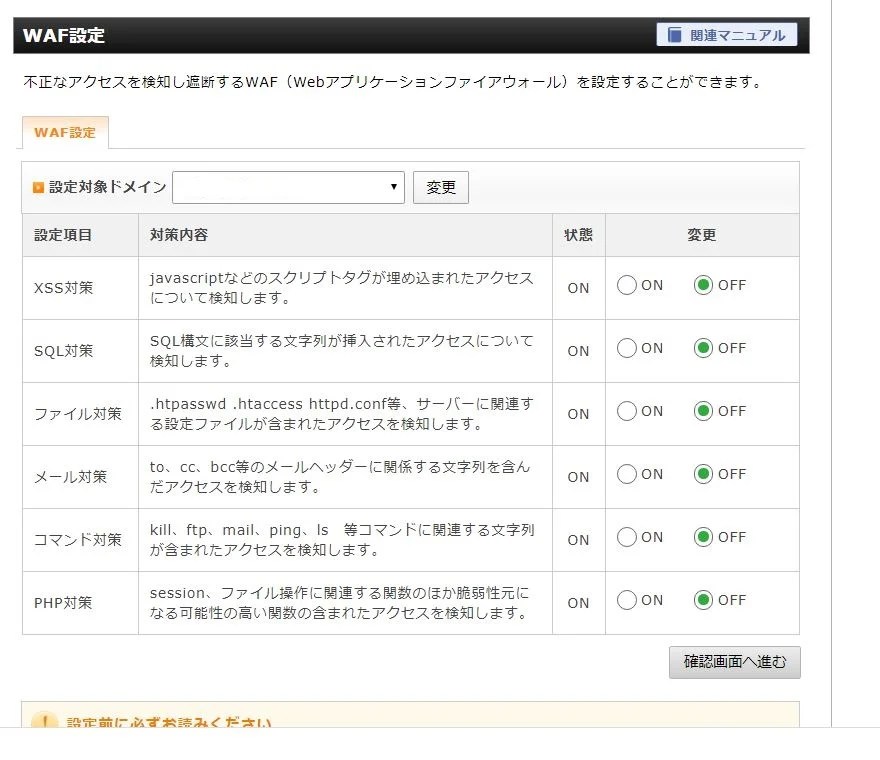Click the 変更 button next to domain
Viewport: 880px width, 760px height.
441,187
